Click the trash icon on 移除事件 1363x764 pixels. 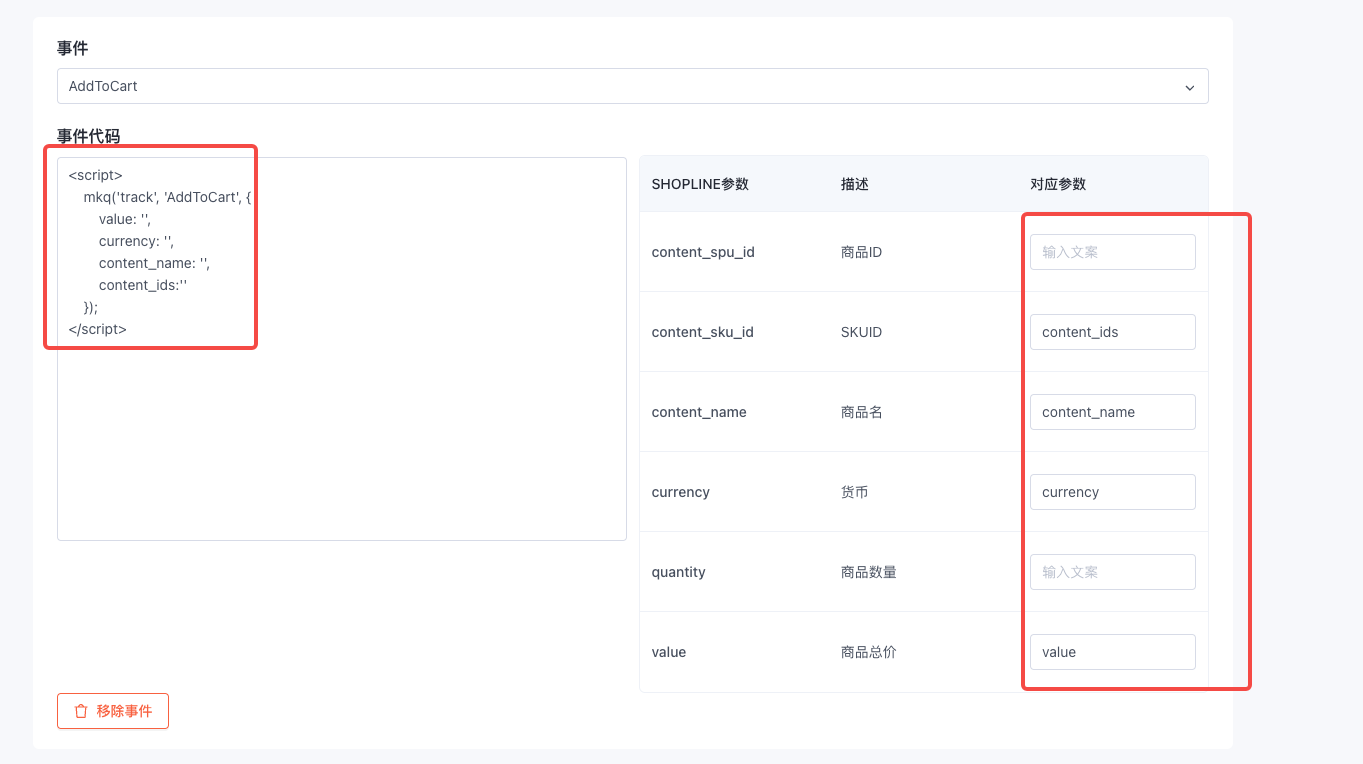click(81, 711)
